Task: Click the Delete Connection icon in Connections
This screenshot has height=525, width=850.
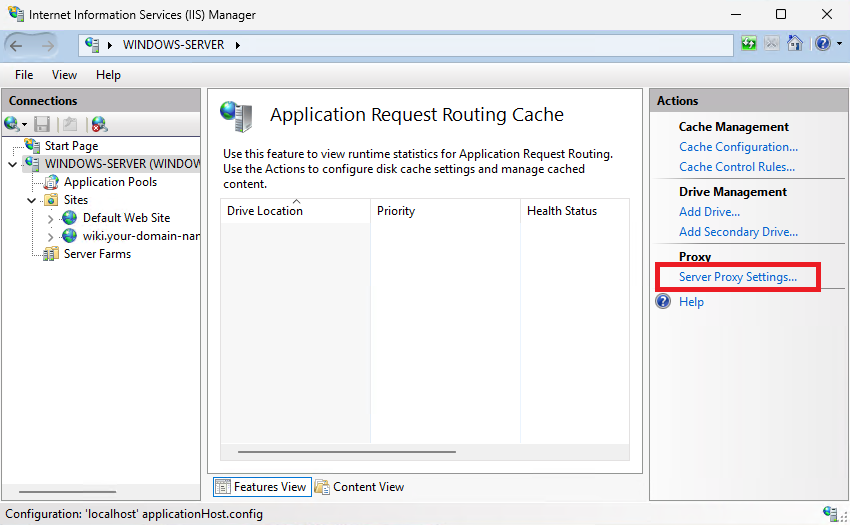Action: tap(99, 124)
